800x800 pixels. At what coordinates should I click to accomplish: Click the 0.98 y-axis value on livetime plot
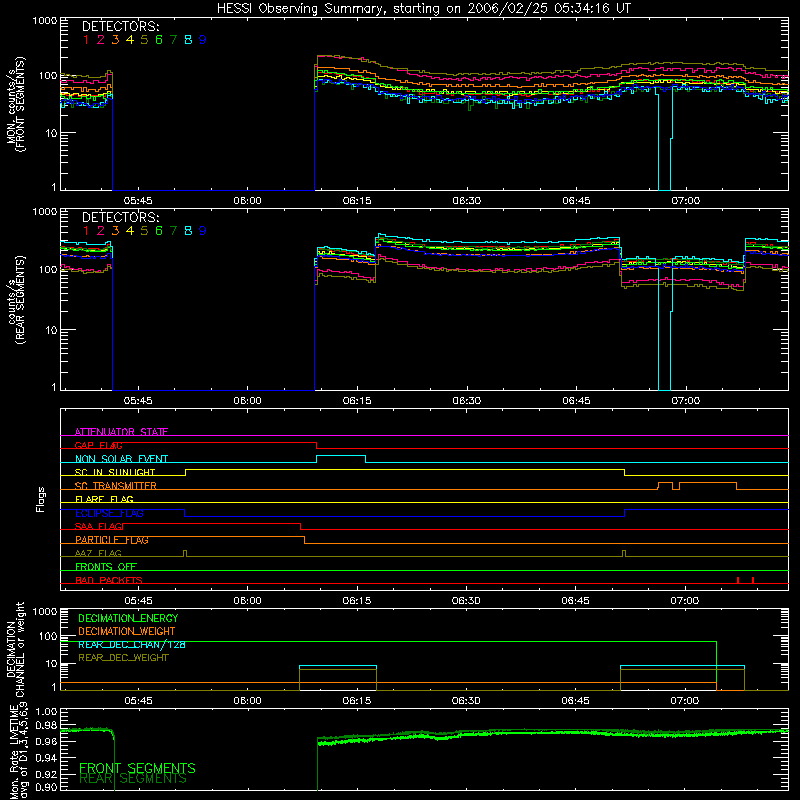click(46, 726)
